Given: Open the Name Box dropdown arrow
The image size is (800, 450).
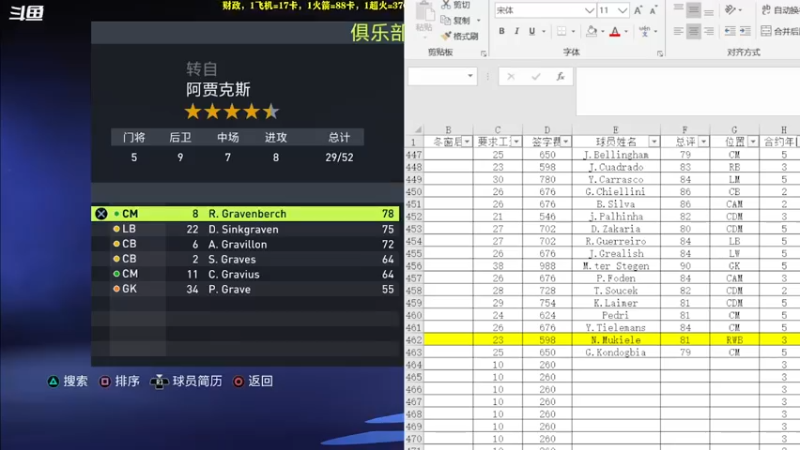Looking at the screenshot, I should pyautogui.click(x=470, y=76).
